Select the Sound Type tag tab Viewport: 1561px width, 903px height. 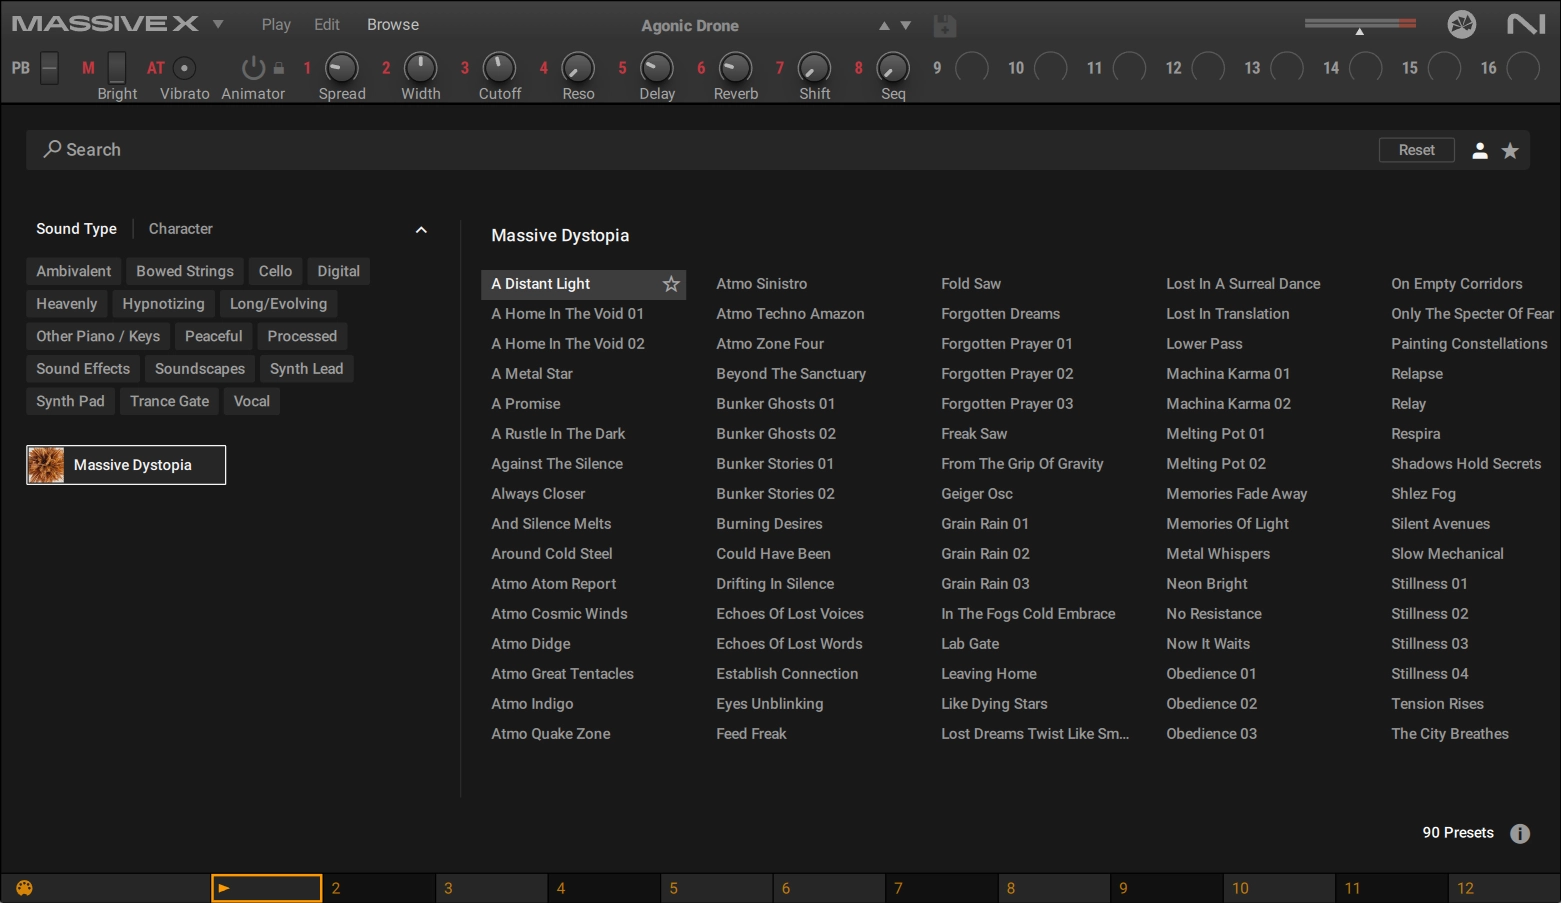[76, 229]
